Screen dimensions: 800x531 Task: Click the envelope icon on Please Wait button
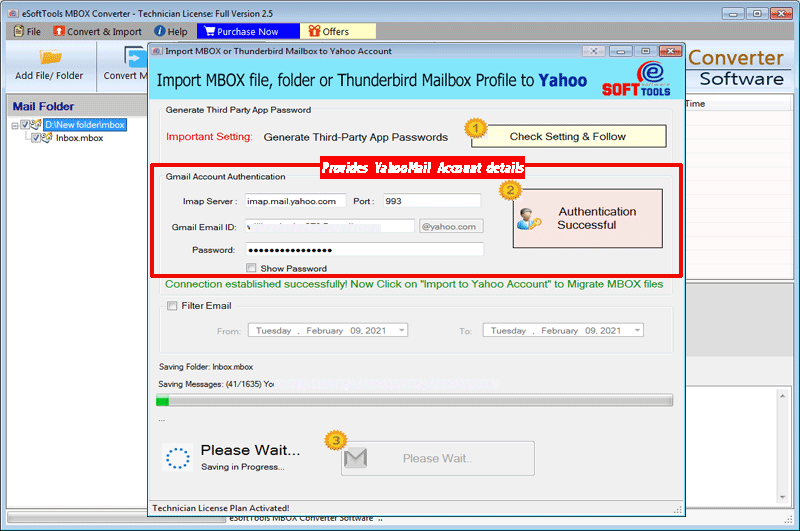(x=356, y=458)
